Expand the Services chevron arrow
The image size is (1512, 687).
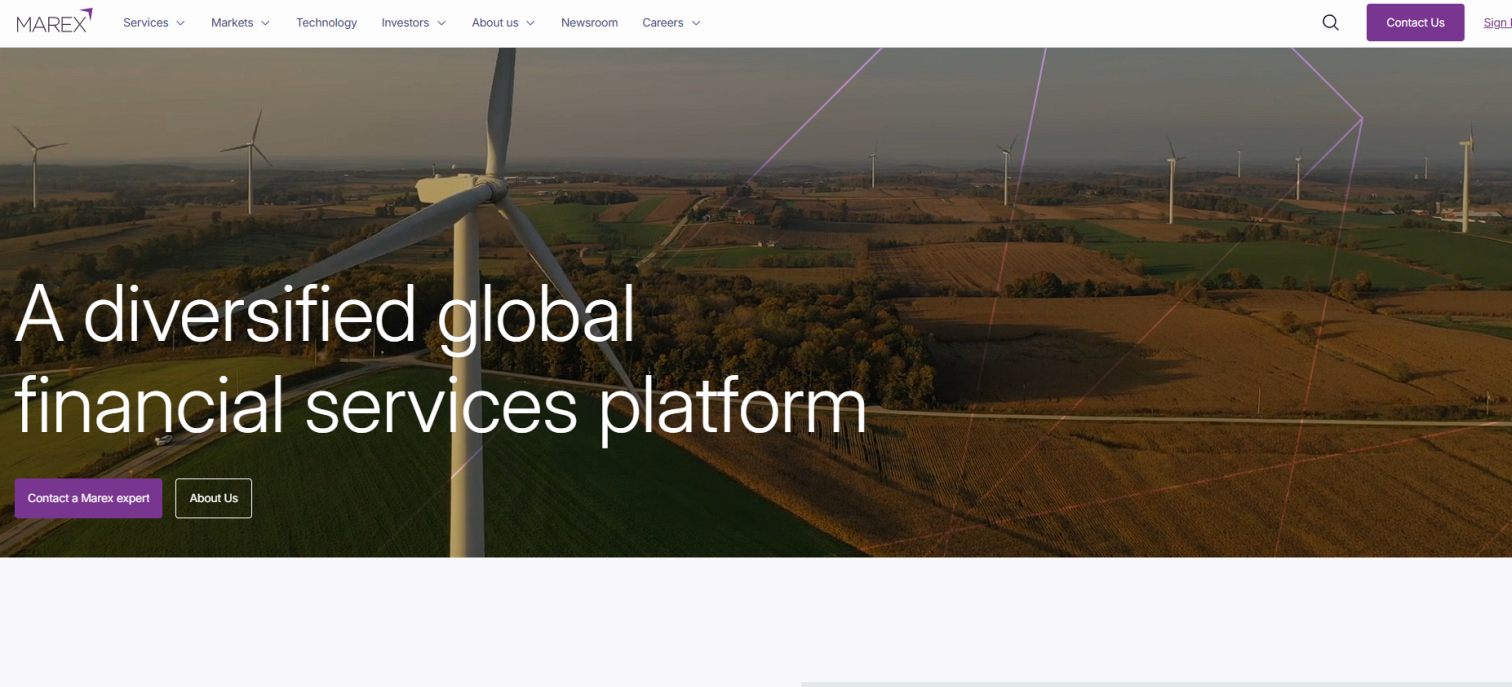(181, 23)
